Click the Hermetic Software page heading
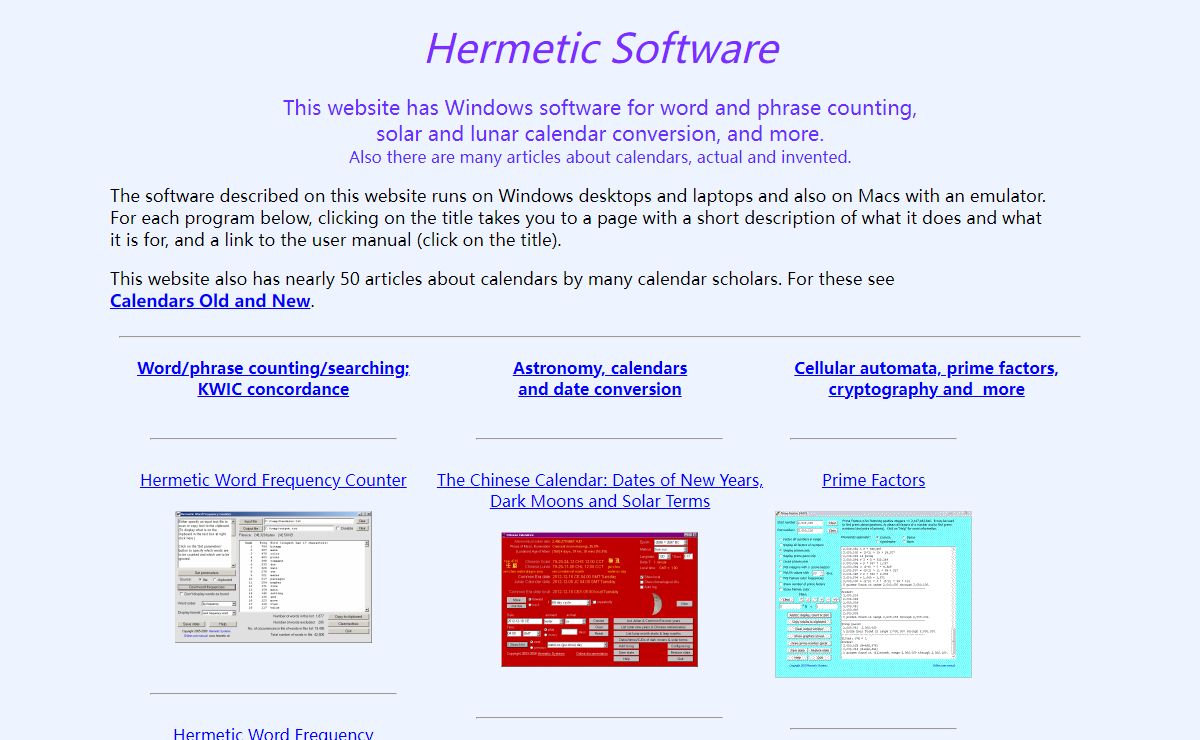 (601, 48)
